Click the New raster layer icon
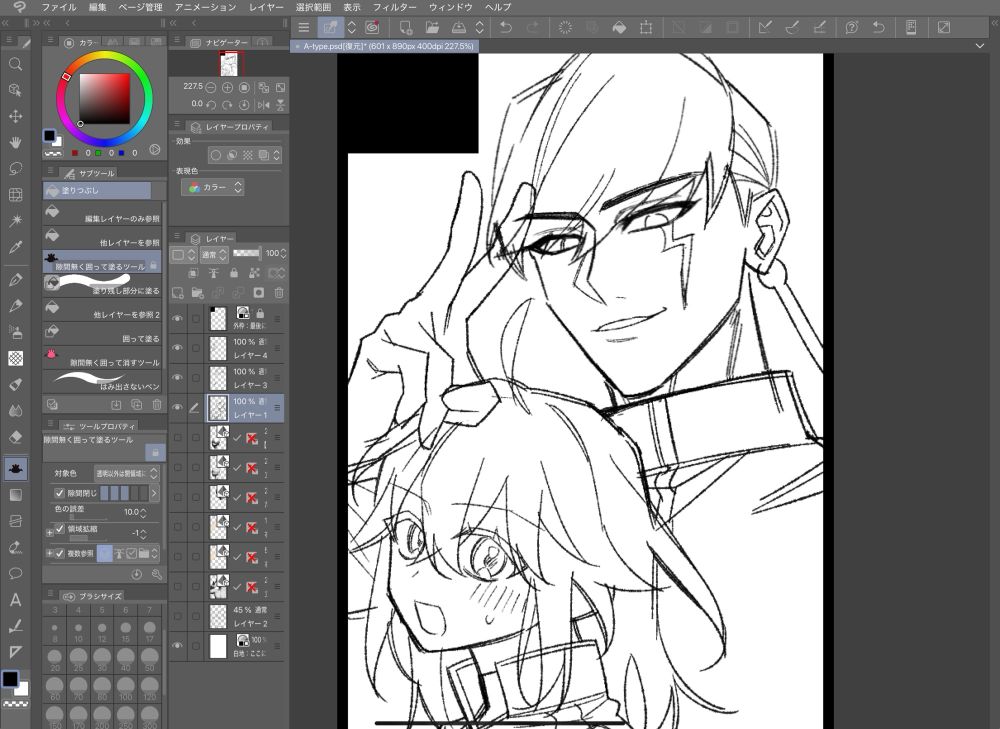 178,293
